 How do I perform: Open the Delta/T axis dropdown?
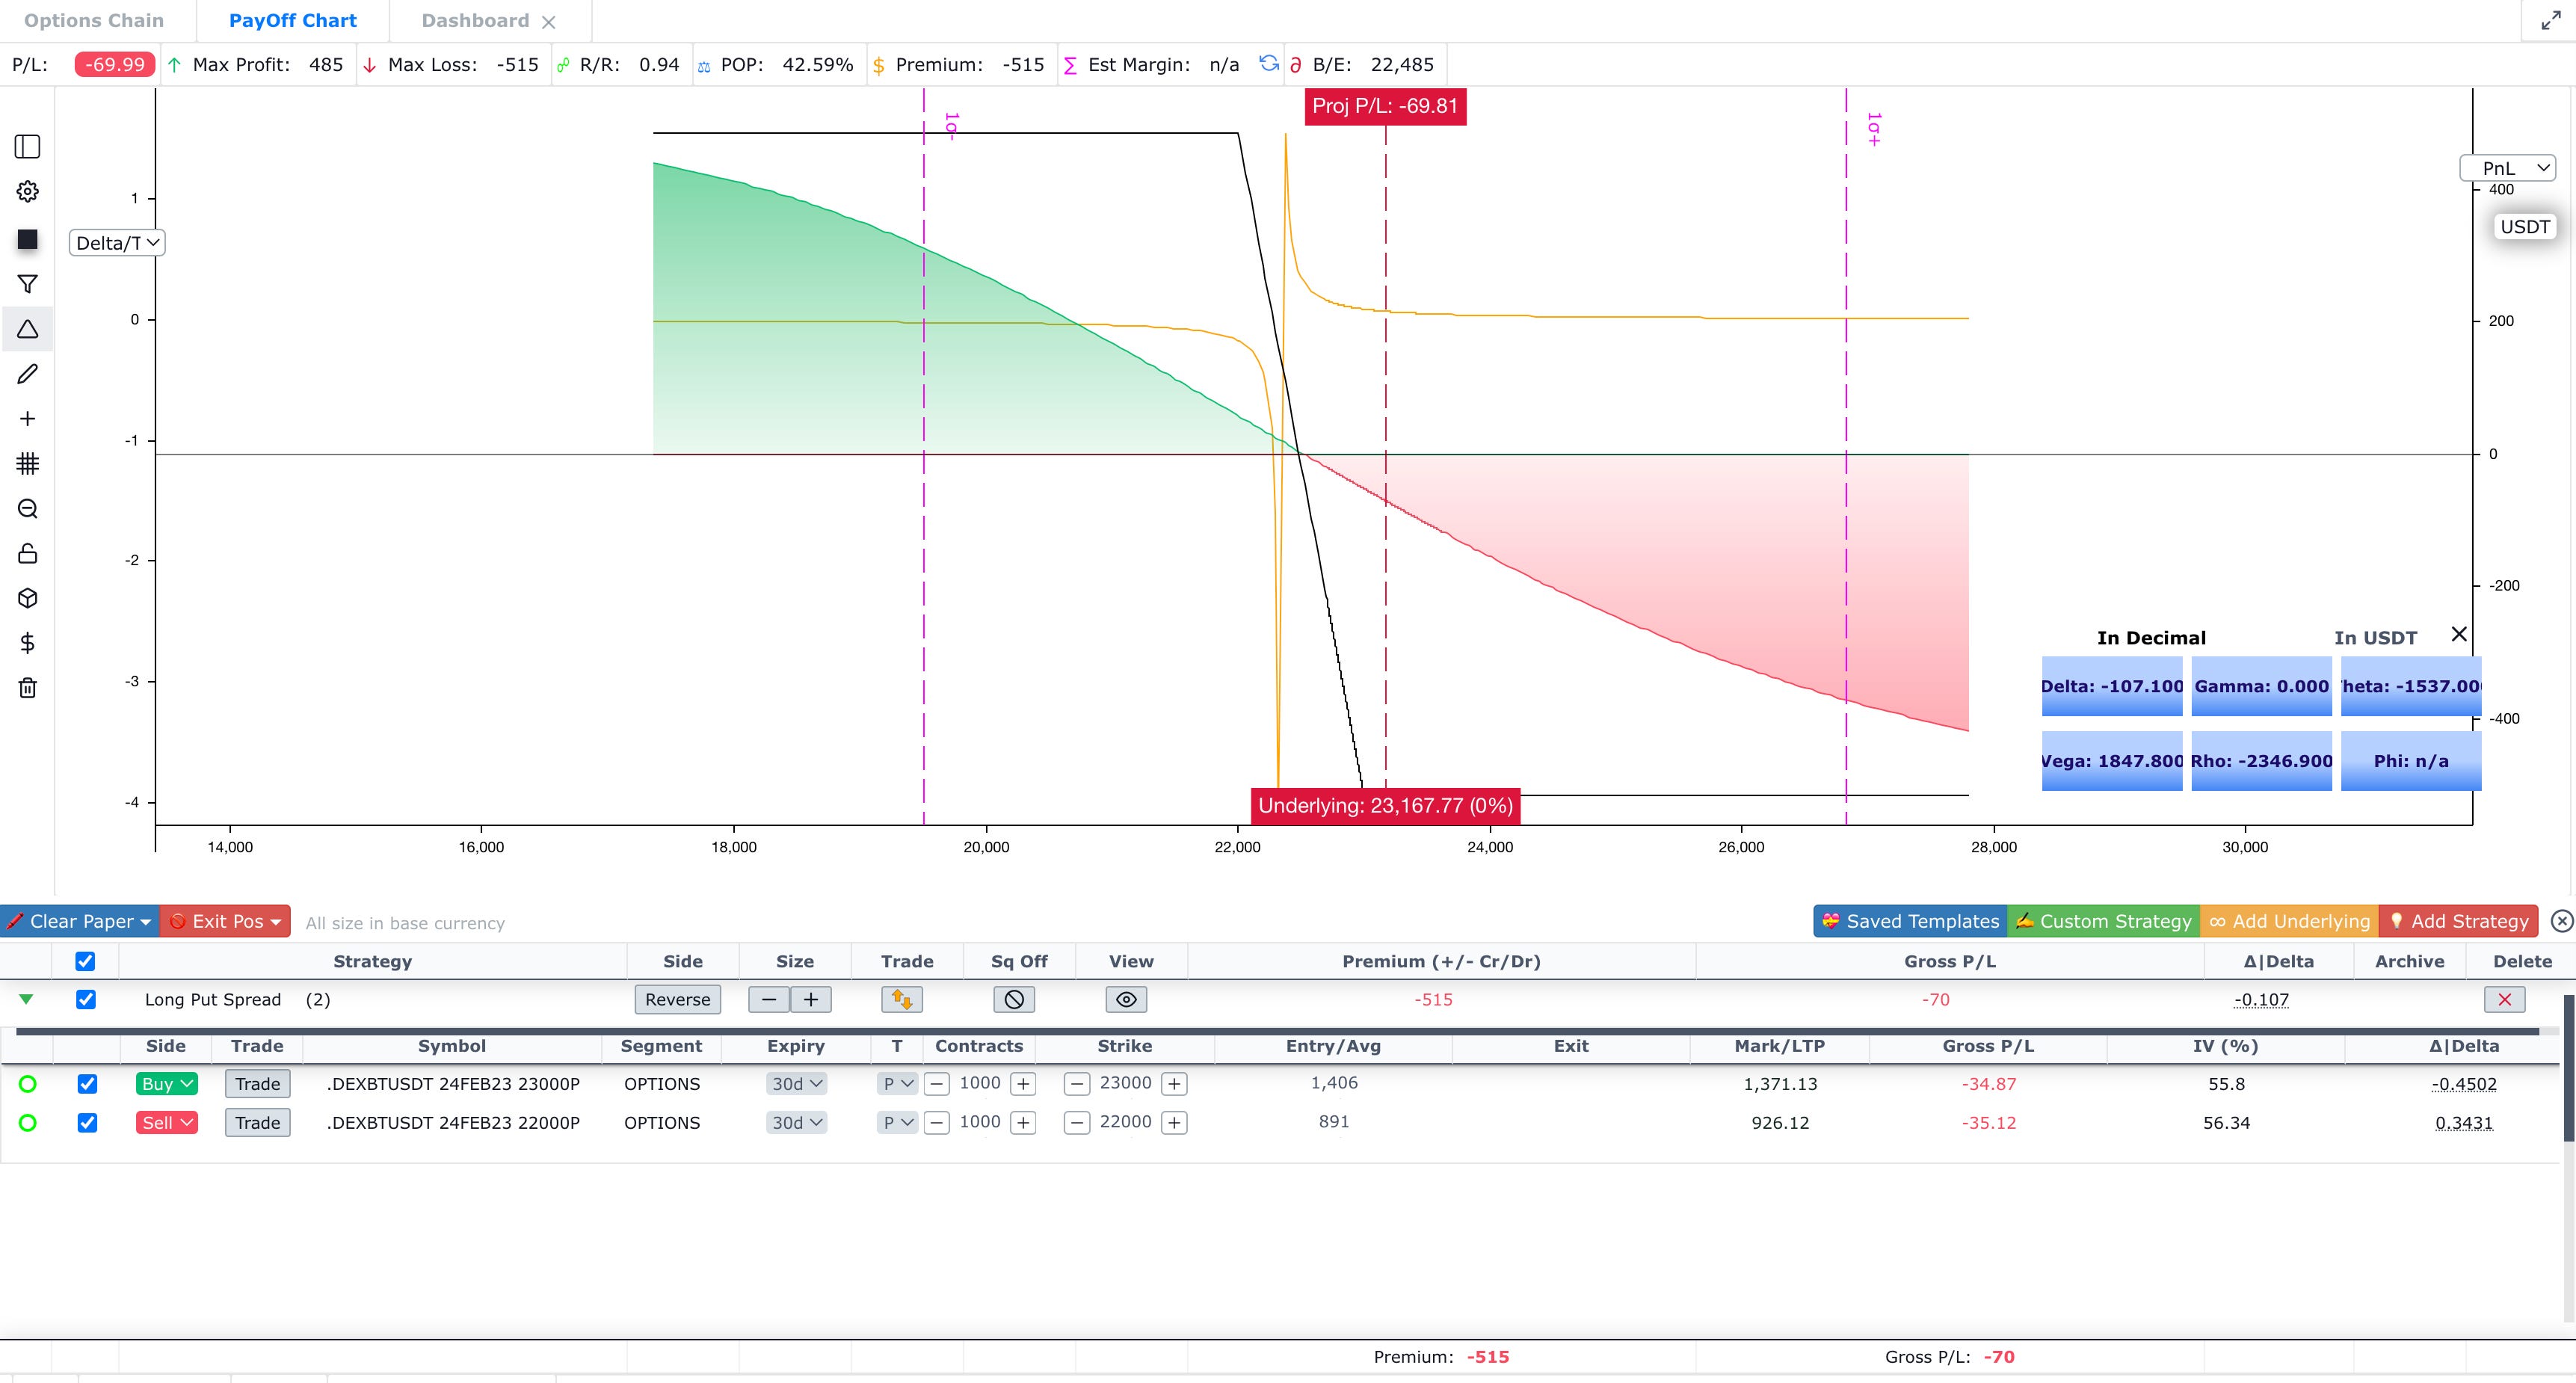117,243
